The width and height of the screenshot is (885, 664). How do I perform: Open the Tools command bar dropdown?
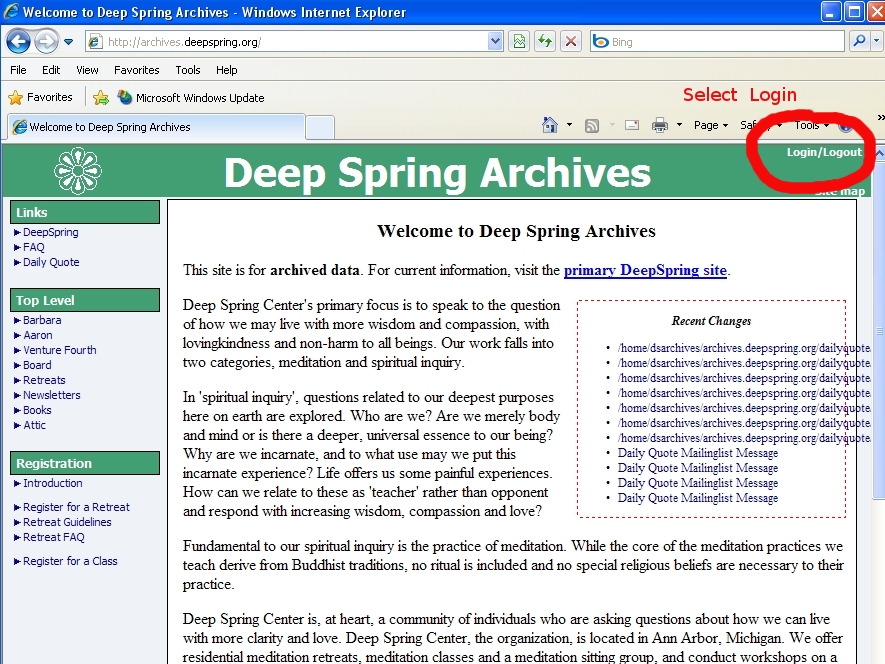(812, 125)
